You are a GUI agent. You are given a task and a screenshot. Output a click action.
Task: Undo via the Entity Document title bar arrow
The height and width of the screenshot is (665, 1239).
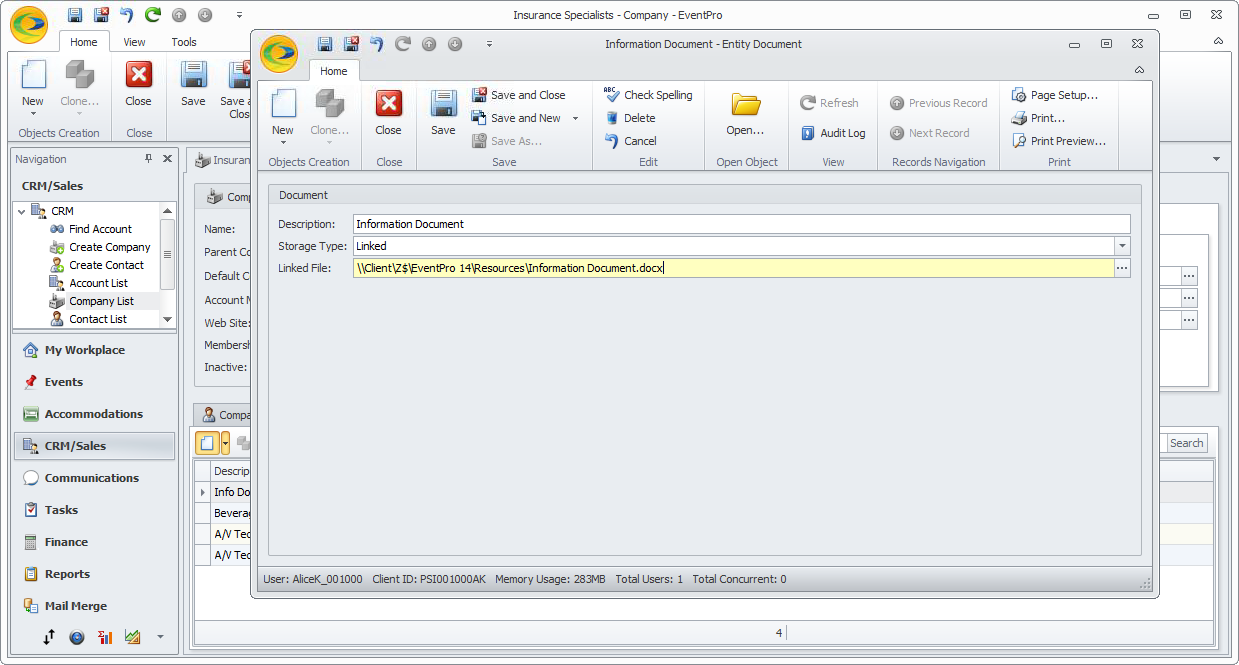[377, 44]
